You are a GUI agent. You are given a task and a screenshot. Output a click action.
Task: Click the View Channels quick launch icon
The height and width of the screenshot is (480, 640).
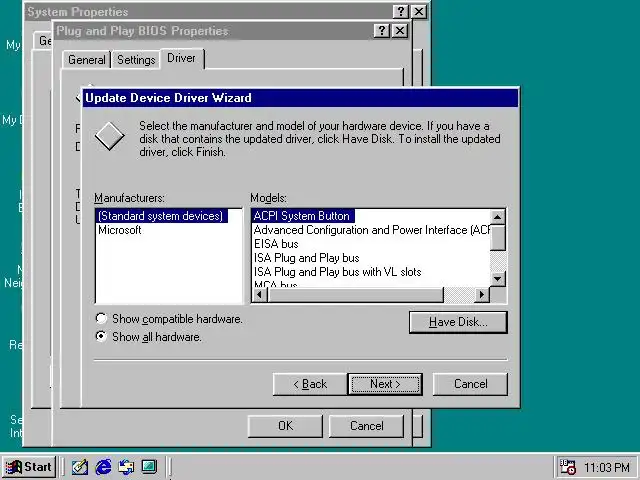tap(149, 467)
